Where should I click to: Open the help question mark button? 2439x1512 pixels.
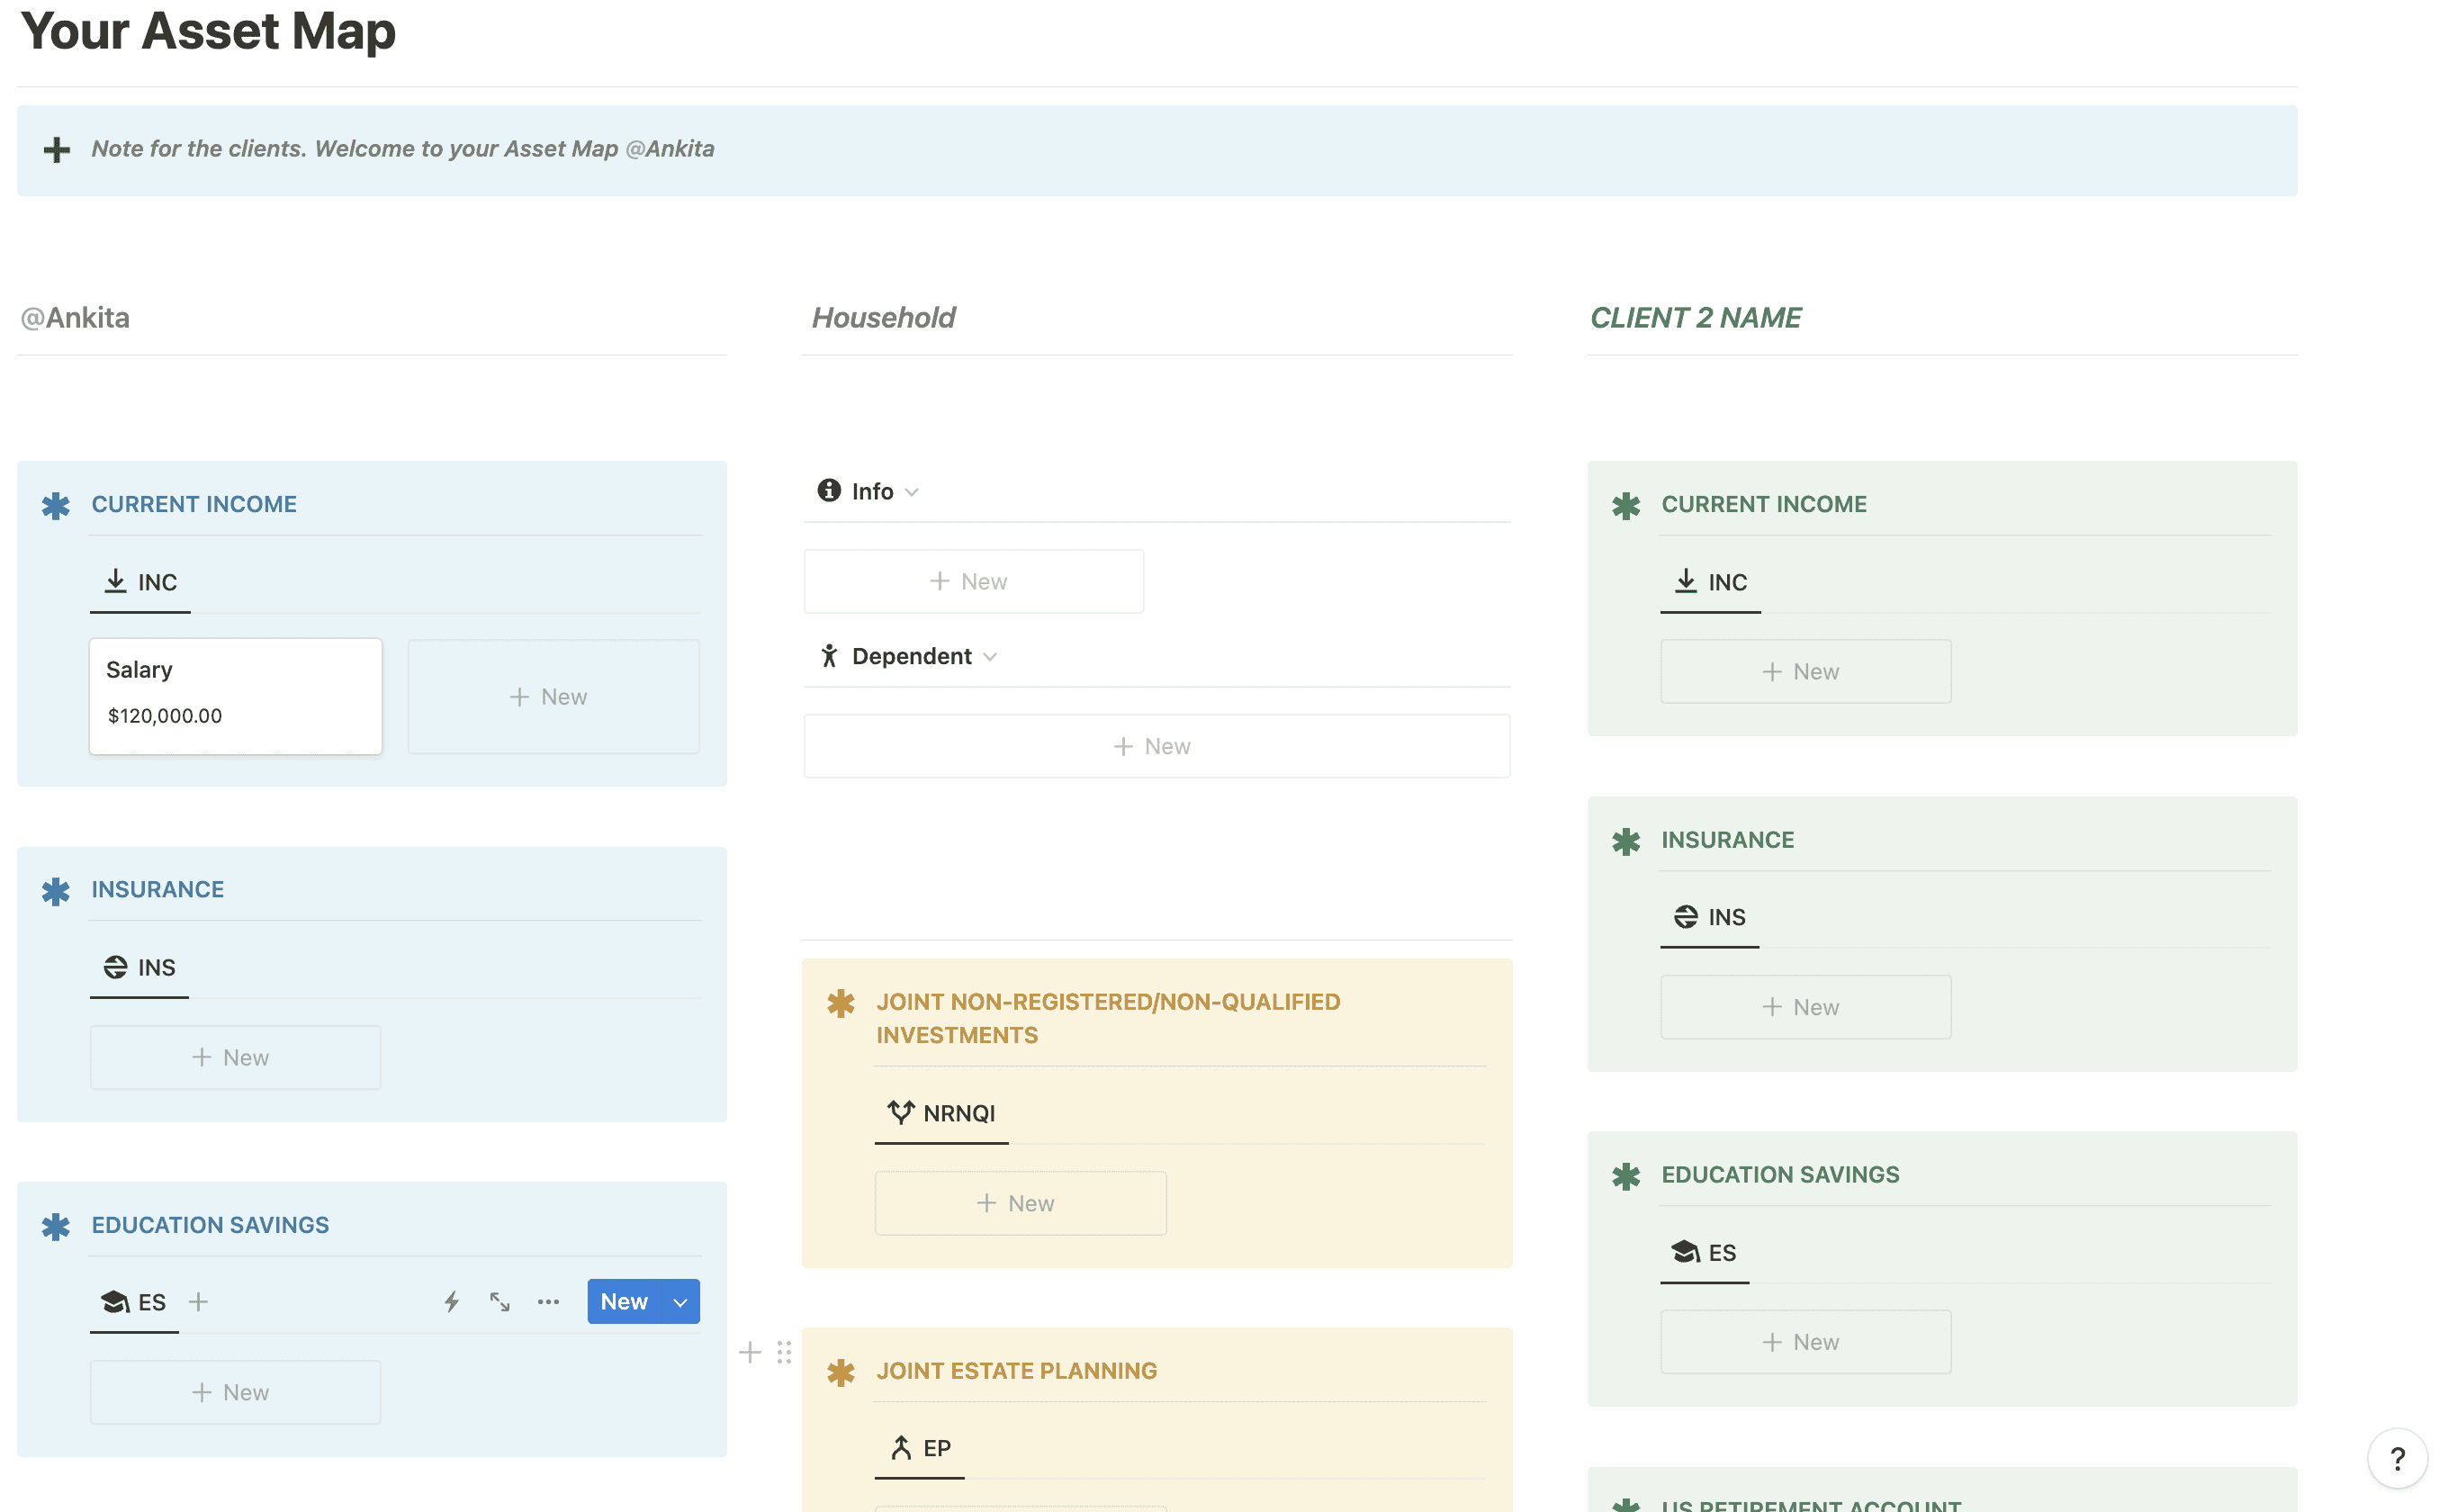point(2396,1458)
